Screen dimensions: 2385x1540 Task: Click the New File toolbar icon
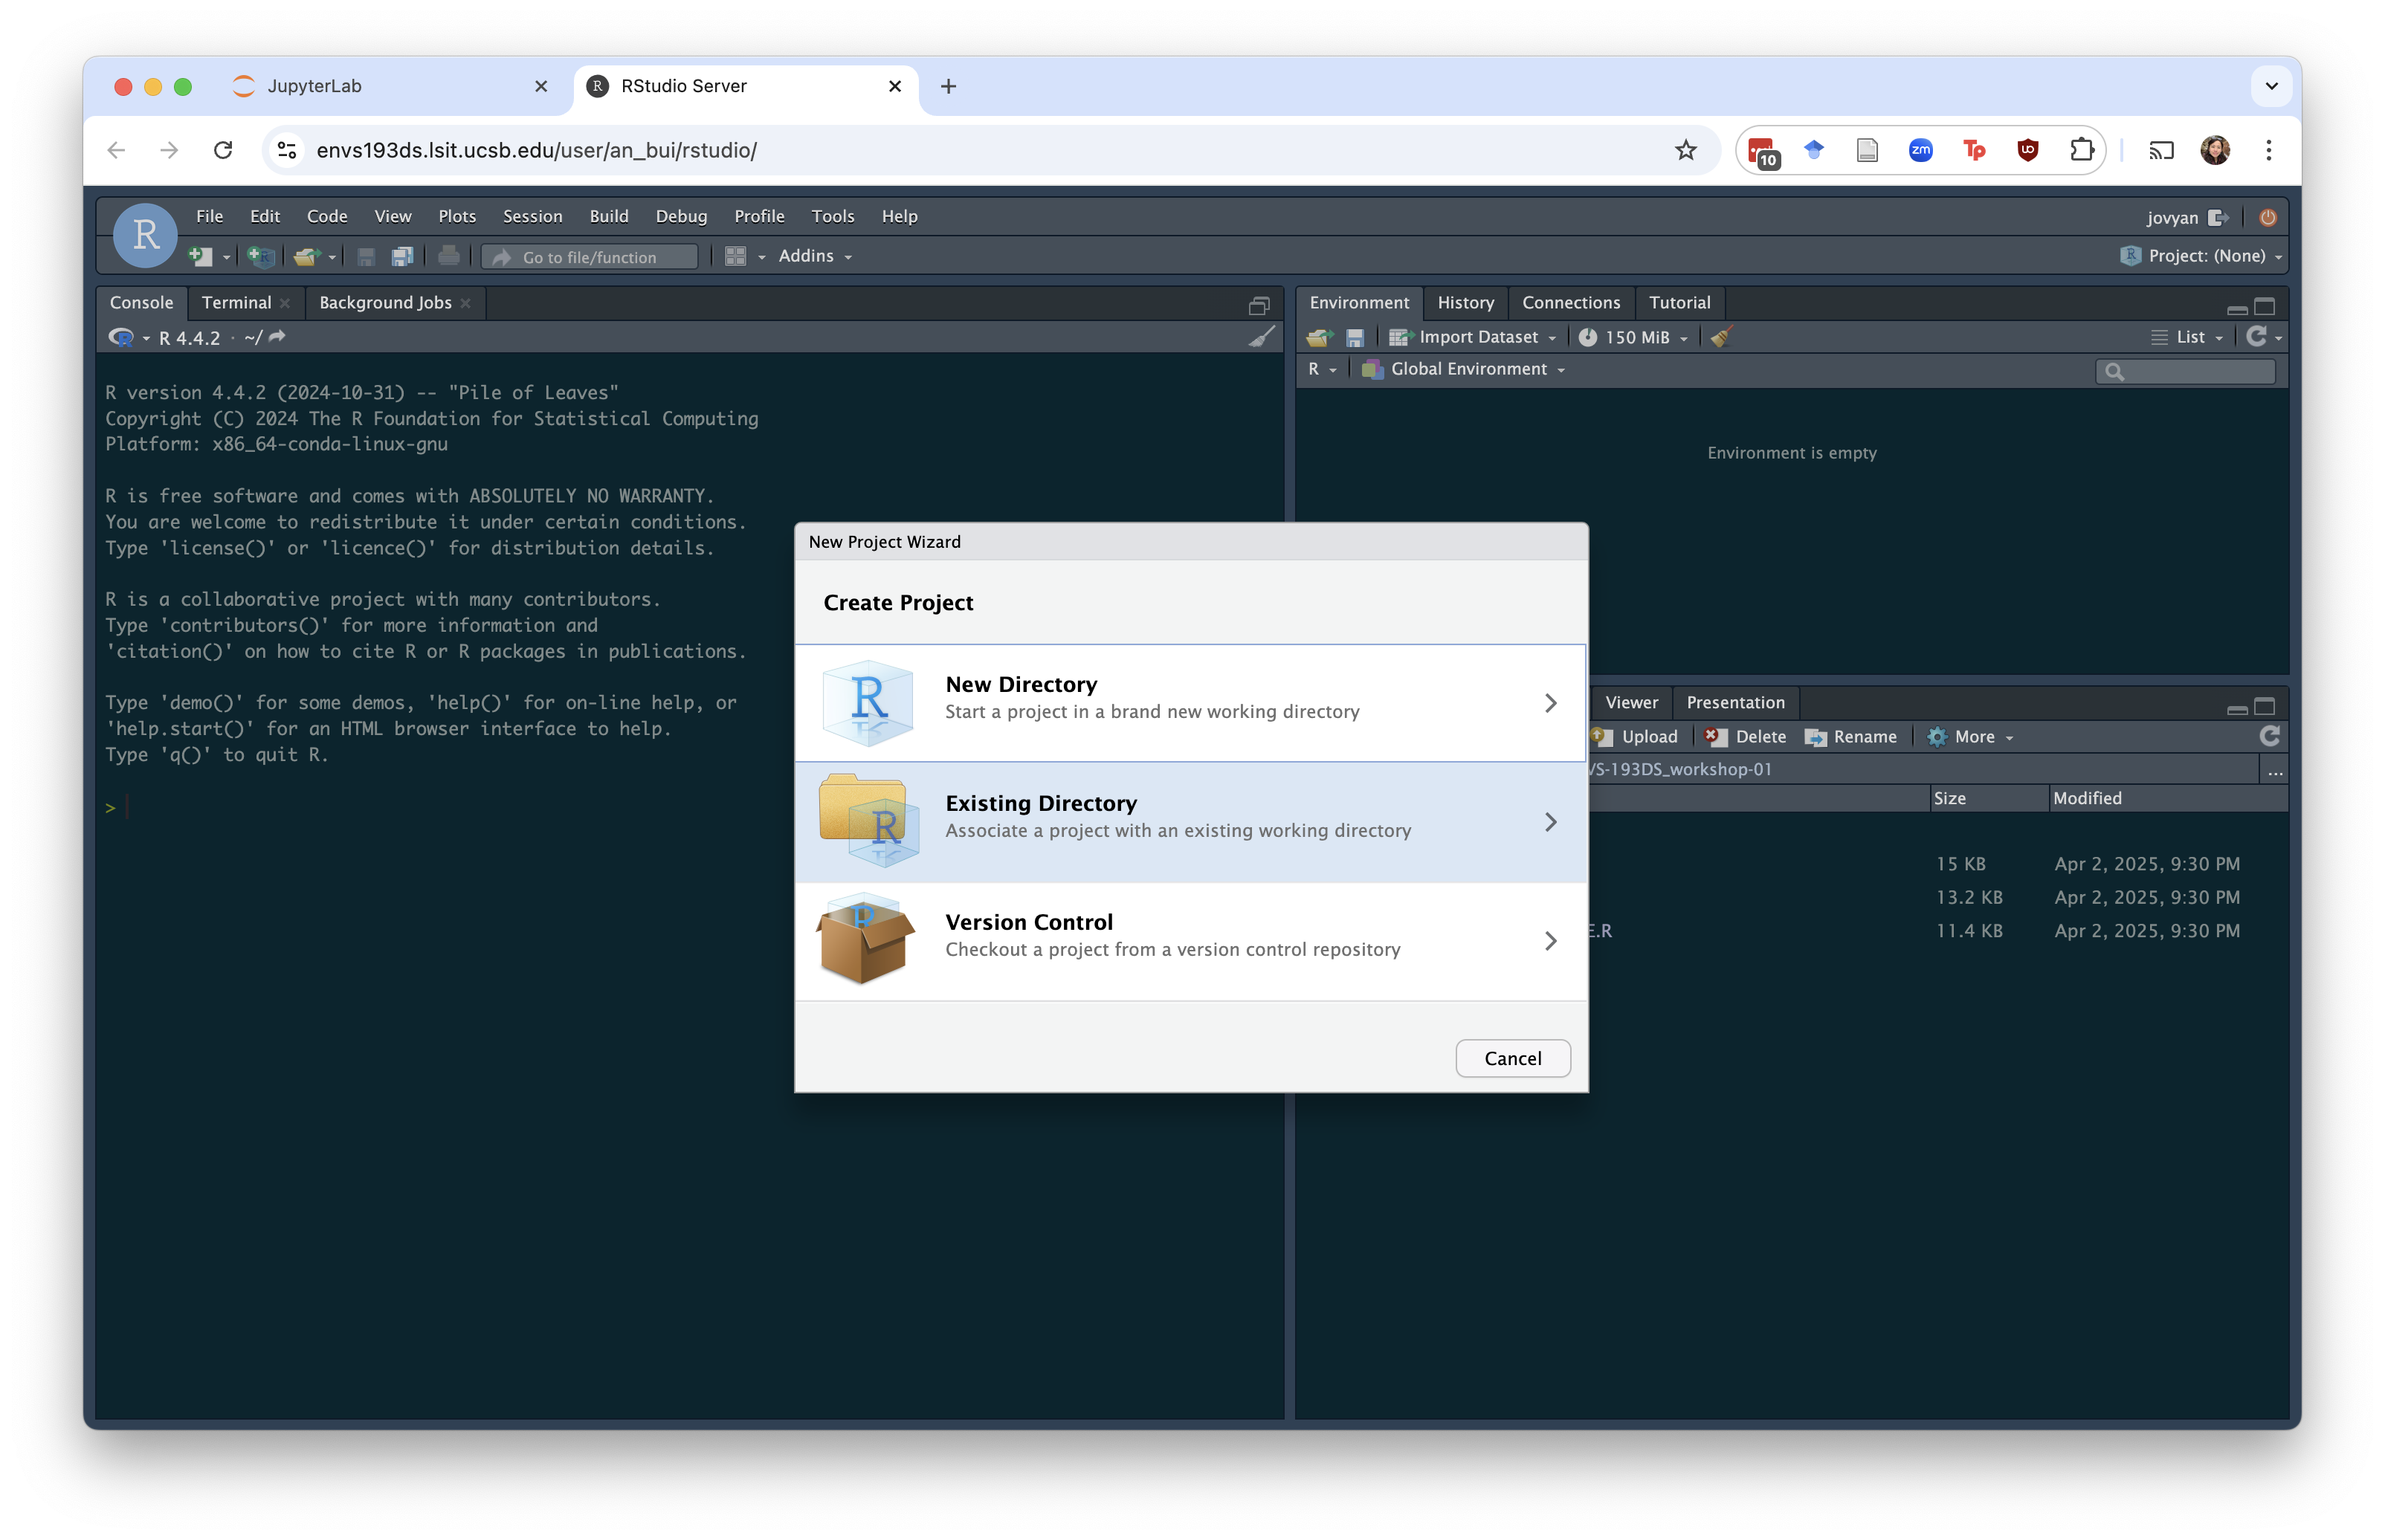[201, 257]
